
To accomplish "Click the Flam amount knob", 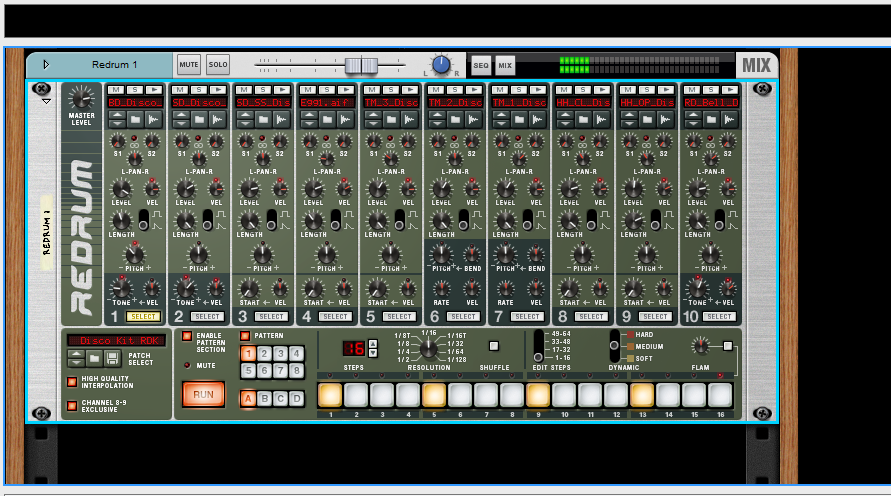I will pos(700,345).
